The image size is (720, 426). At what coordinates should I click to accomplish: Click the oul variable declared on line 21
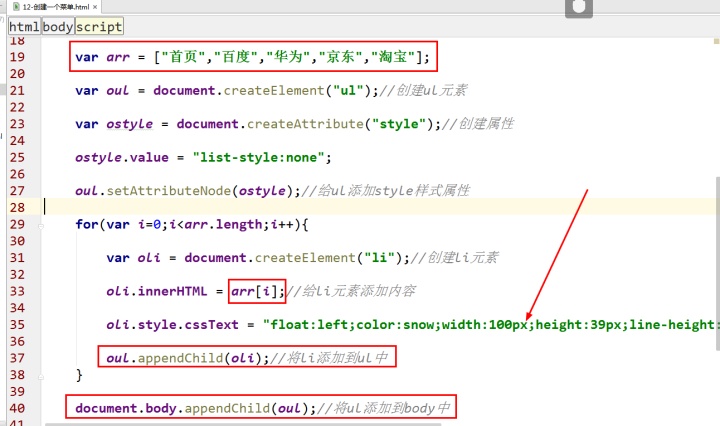pyautogui.click(x=118, y=90)
